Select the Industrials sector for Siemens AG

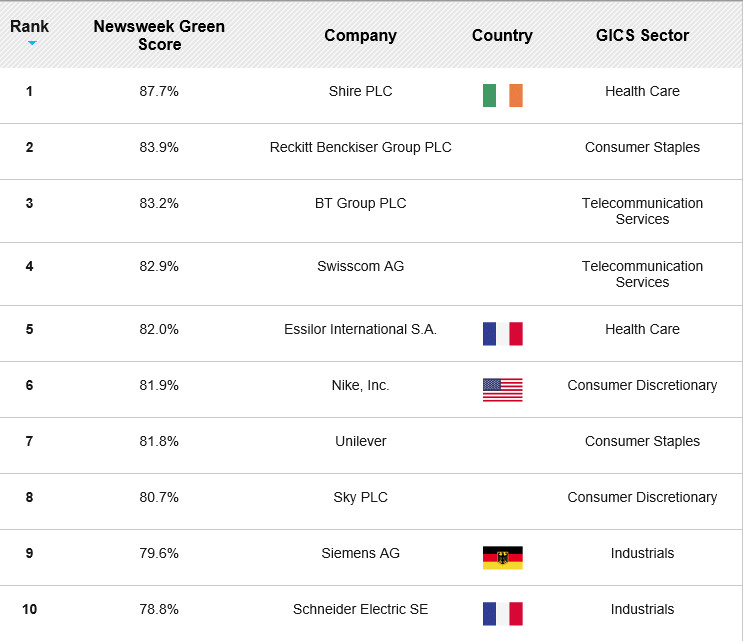pos(642,553)
